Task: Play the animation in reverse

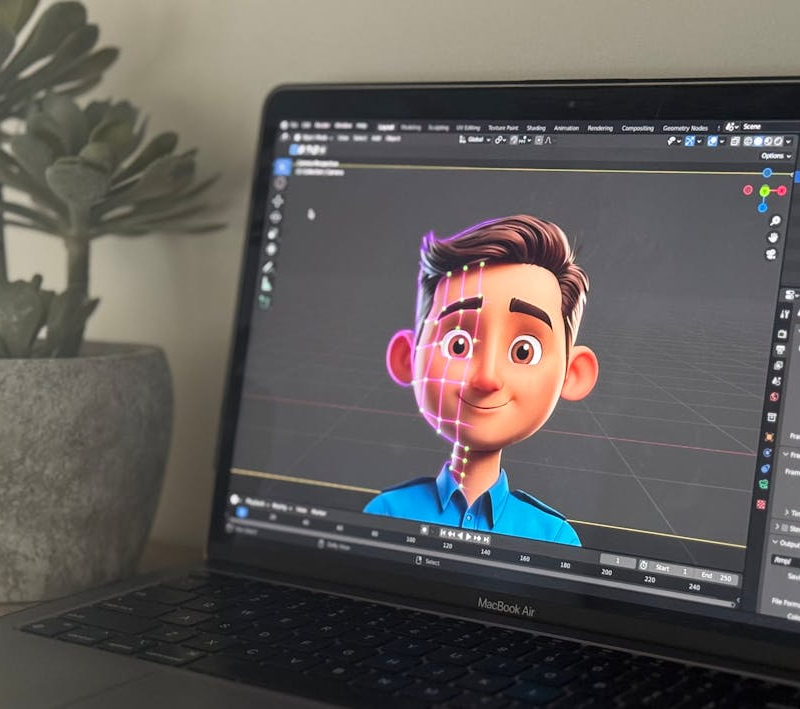Action: [460, 536]
